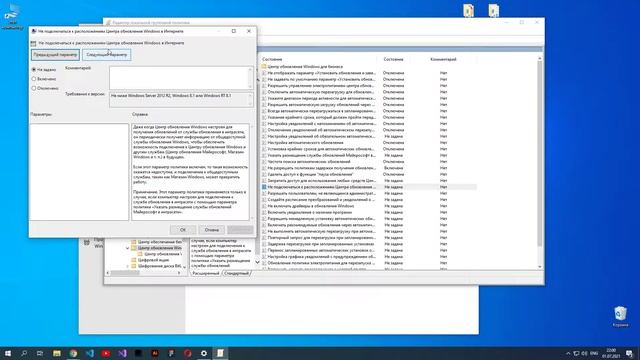This screenshot has width=640, height=360.
Task: Click the top-left desktop shortcut icon
Action: coord(12,16)
